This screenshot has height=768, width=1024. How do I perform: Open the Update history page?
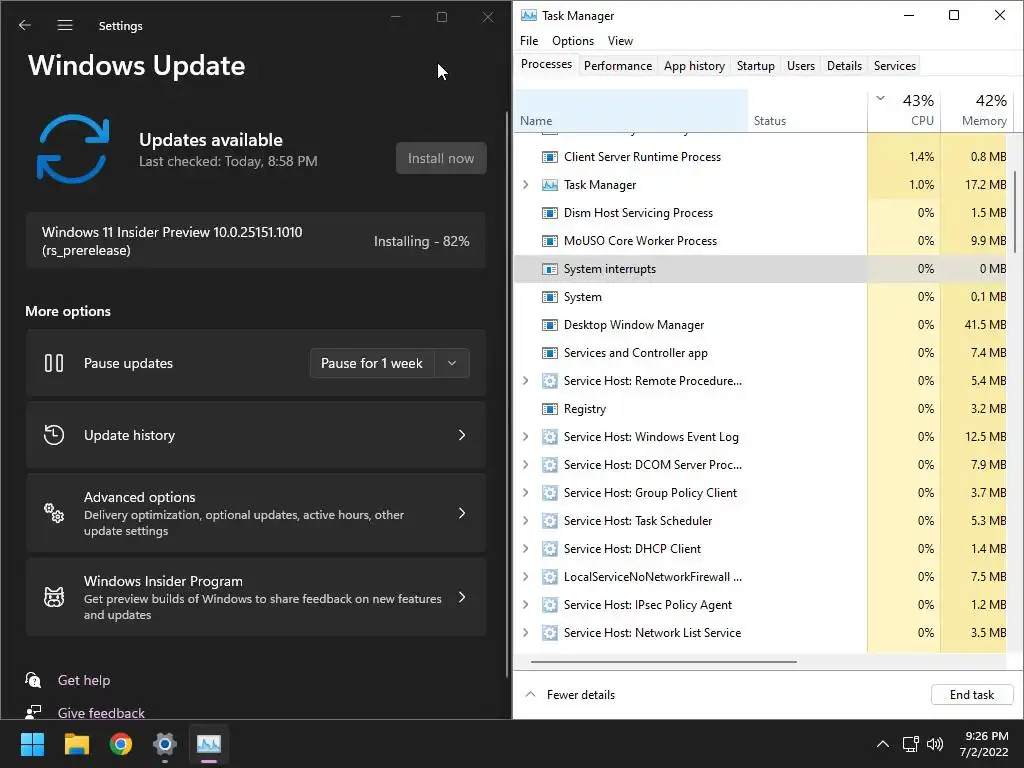click(256, 435)
